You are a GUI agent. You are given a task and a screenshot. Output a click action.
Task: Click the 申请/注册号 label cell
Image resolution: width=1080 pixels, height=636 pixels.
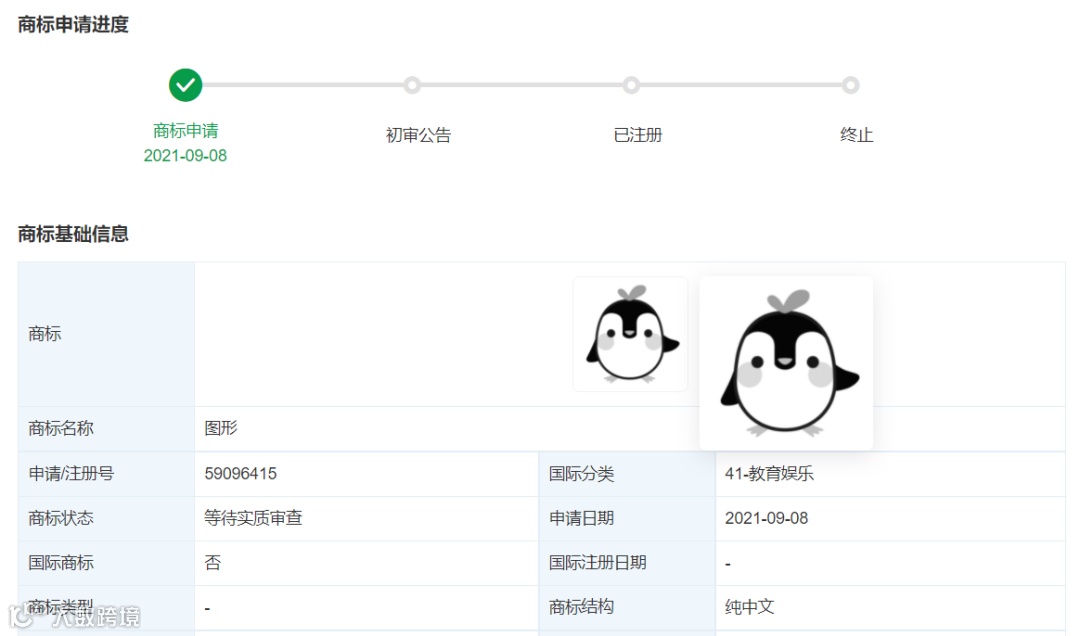pos(106,474)
